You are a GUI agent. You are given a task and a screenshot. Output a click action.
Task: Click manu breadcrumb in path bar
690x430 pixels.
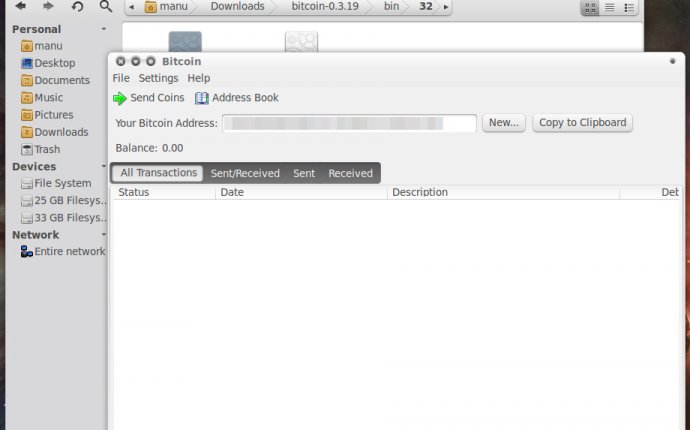coord(166,7)
